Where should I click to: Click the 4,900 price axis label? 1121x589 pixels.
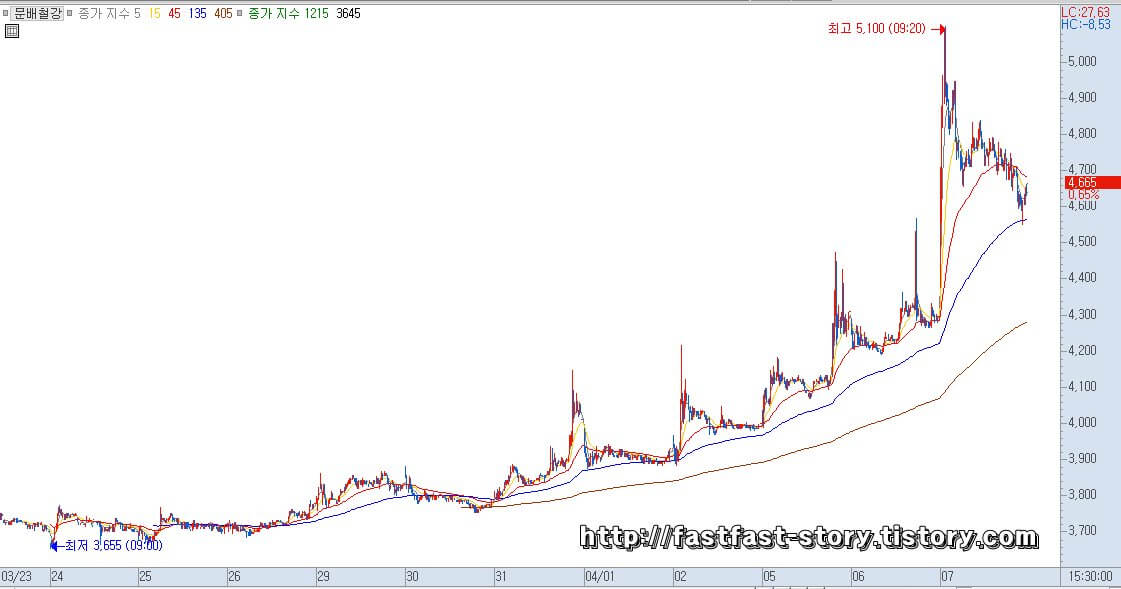pyautogui.click(x=1082, y=97)
